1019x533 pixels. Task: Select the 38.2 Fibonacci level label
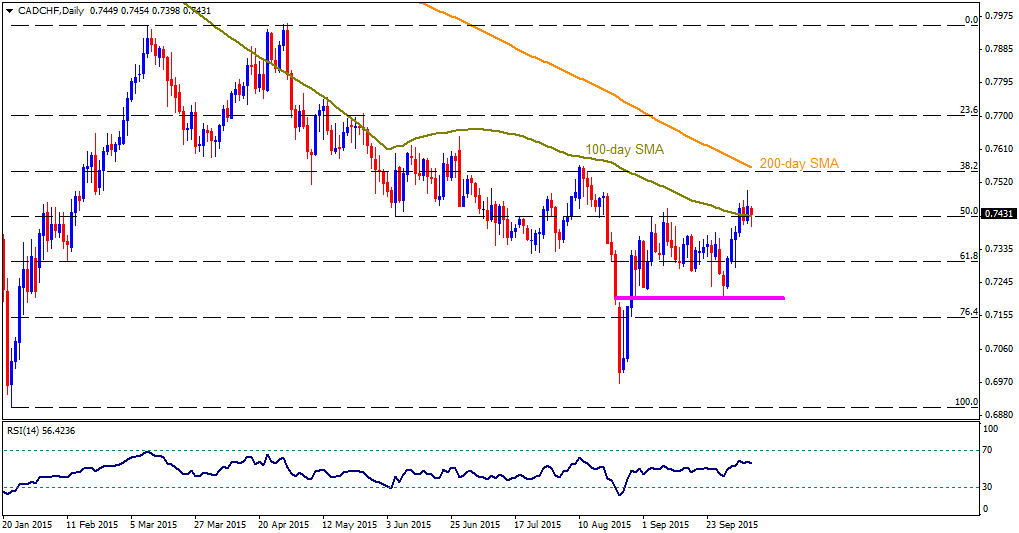969,166
